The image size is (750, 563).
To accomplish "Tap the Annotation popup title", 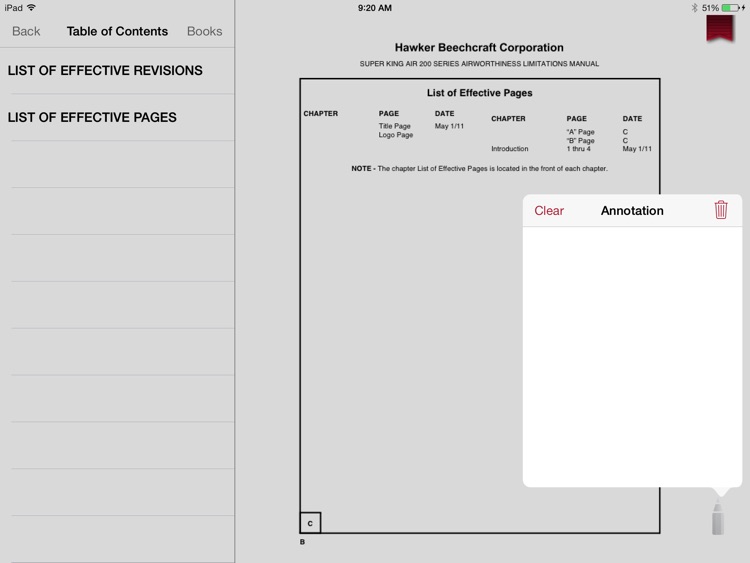I will [x=632, y=210].
